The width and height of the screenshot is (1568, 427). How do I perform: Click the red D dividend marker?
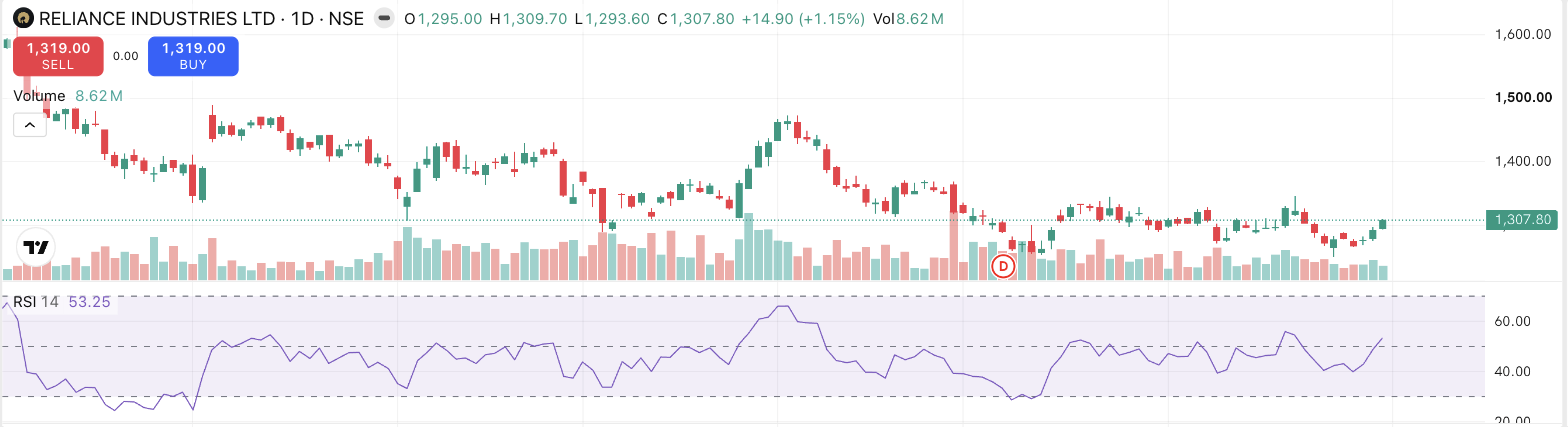click(x=1003, y=266)
